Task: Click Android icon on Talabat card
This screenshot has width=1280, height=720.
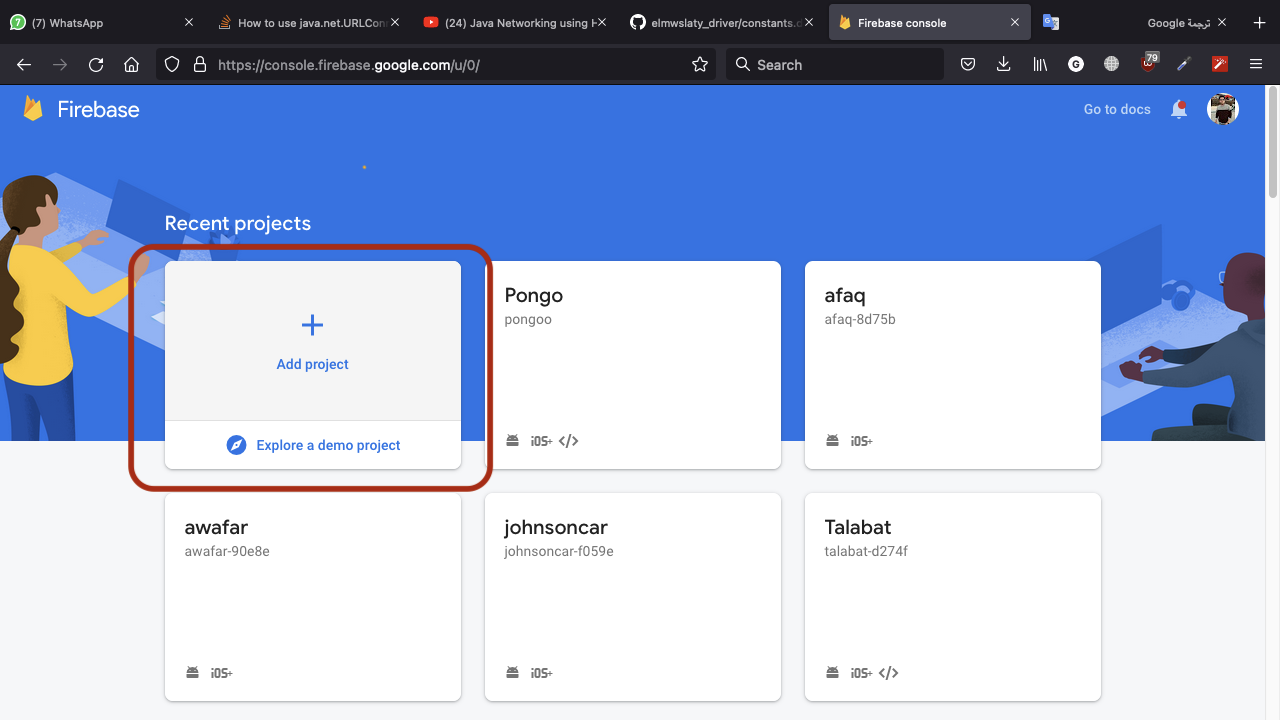Action: tap(833, 673)
